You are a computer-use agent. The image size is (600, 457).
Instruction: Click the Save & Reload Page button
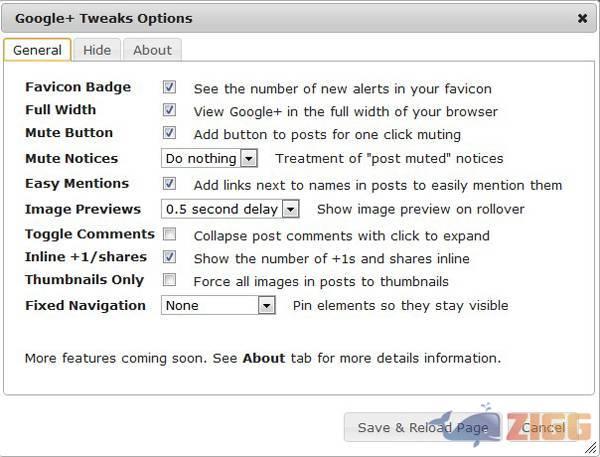423,428
